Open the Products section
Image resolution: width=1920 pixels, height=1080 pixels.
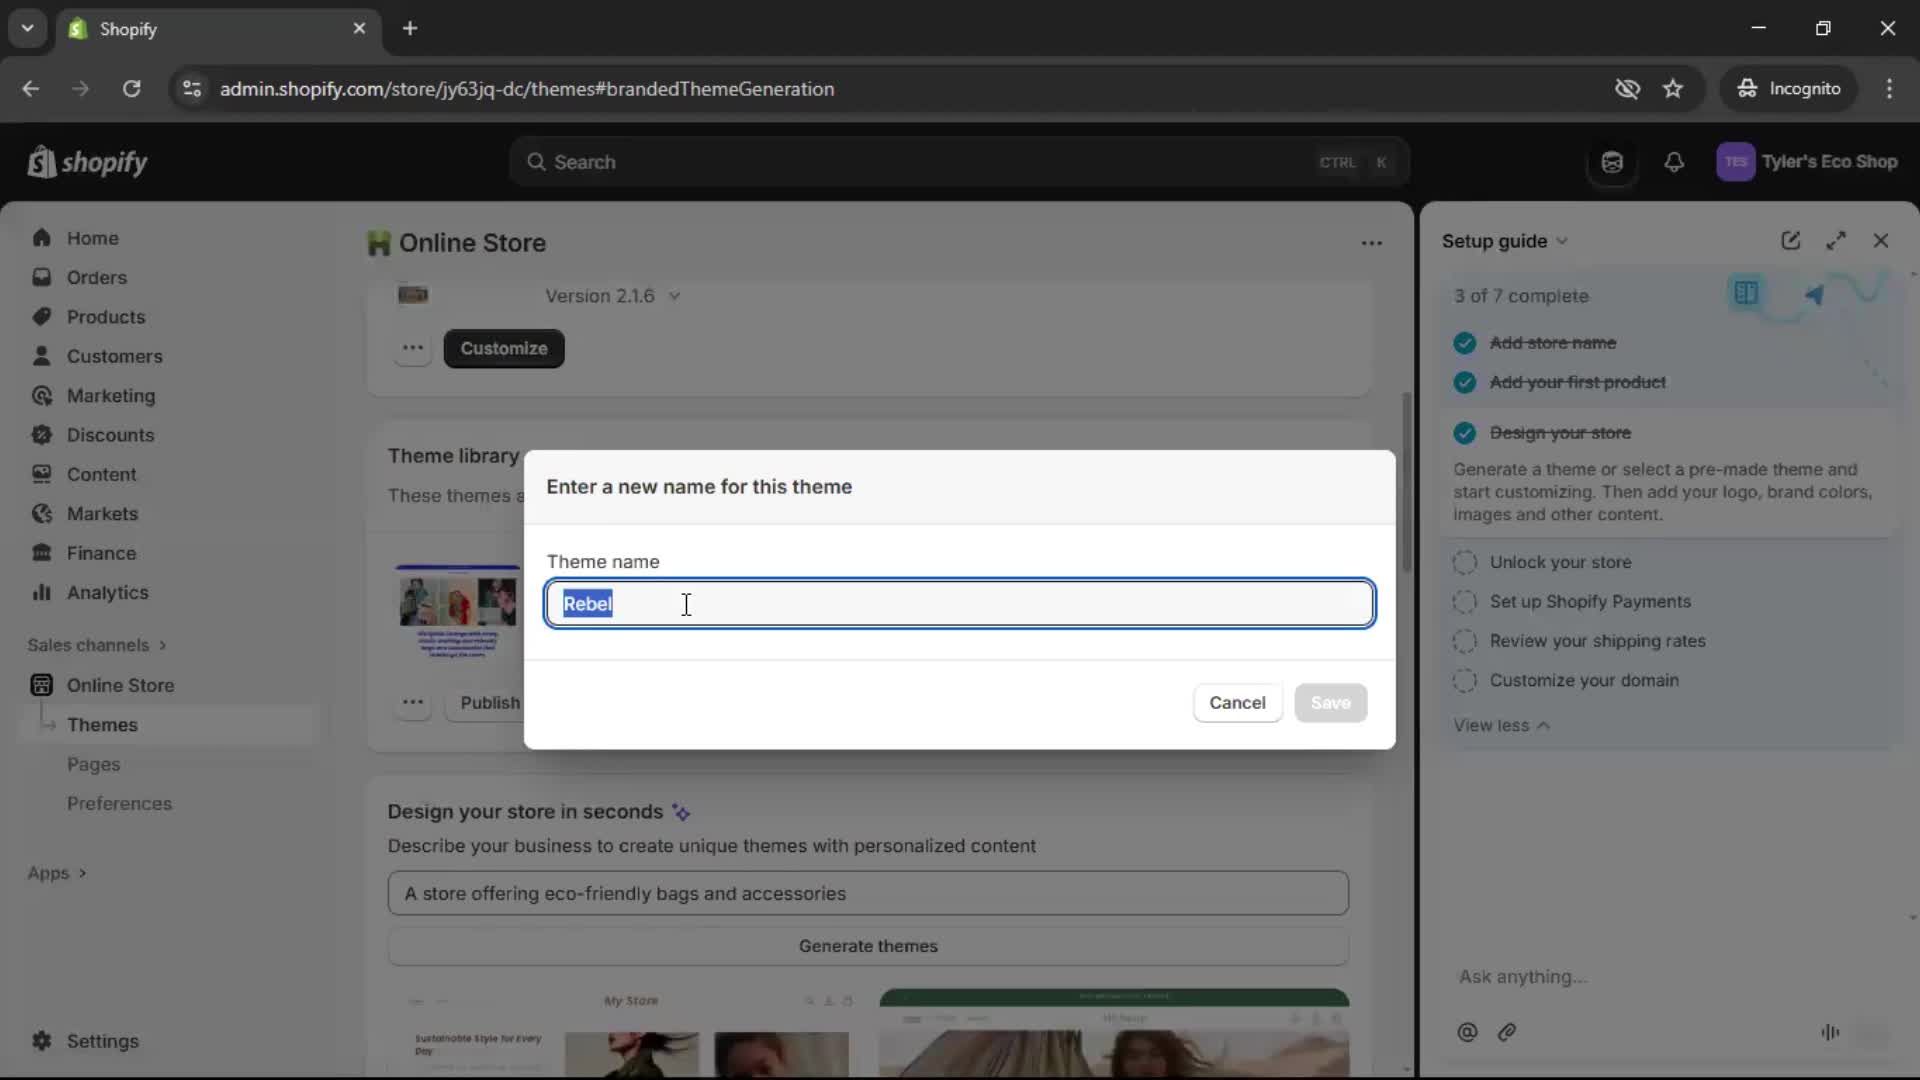105,316
